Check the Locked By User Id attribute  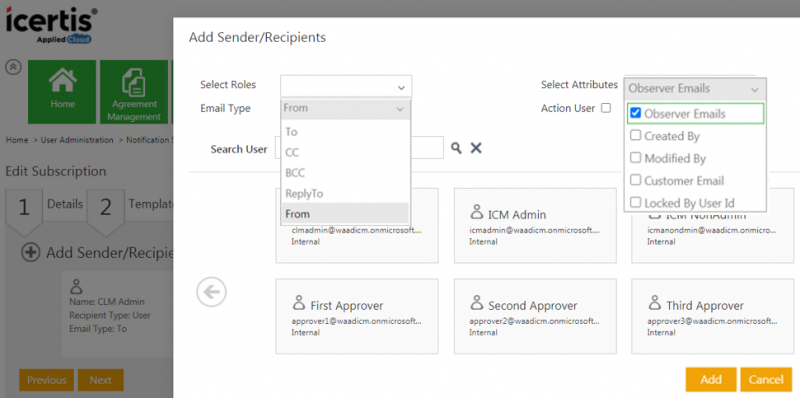coord(635,203)
